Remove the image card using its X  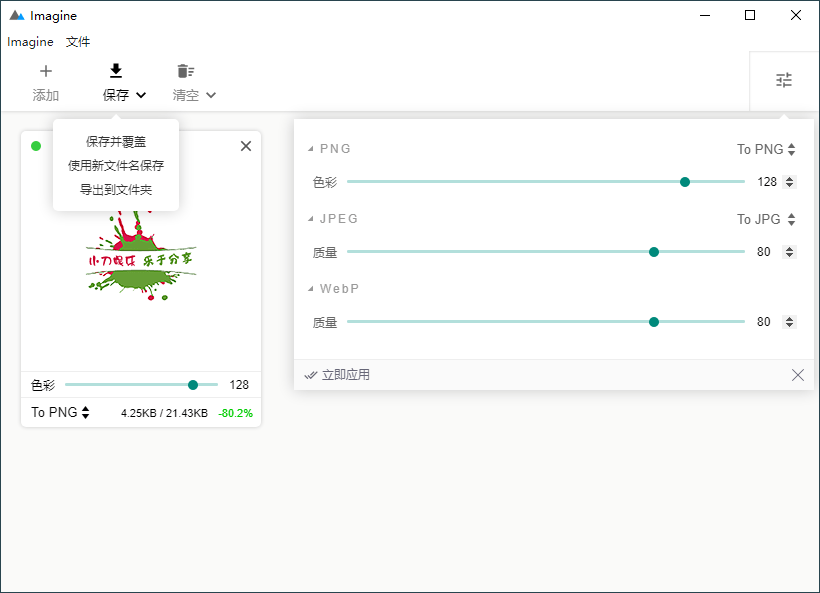point(245,145)
